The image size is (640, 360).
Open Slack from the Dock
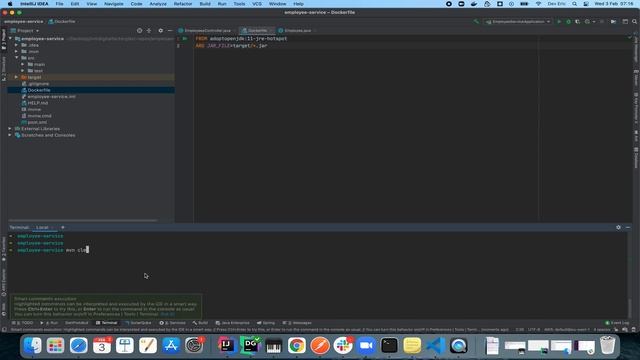pyautogui.click(x=343, y=345)
